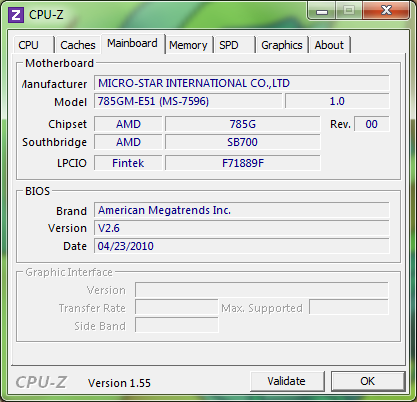Select the MICRO-STAR INTERNATIONAL manufacturer field
Viewport: 417px width, 402px height.
pyautogui.click(x=242, y=83)
